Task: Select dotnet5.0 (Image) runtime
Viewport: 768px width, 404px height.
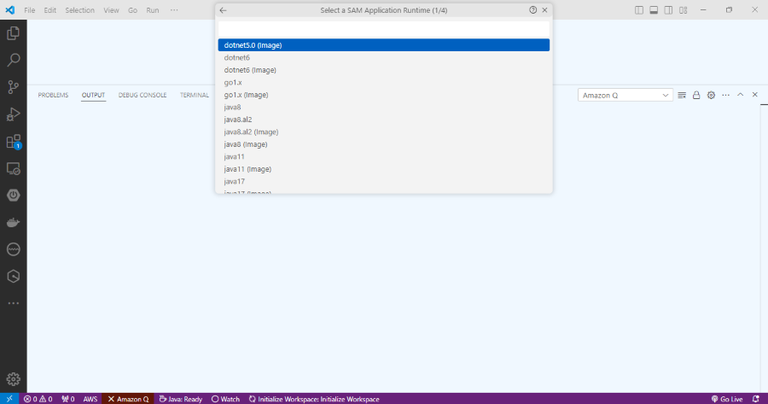Action: pyautogui.click(x=384, y=45)
